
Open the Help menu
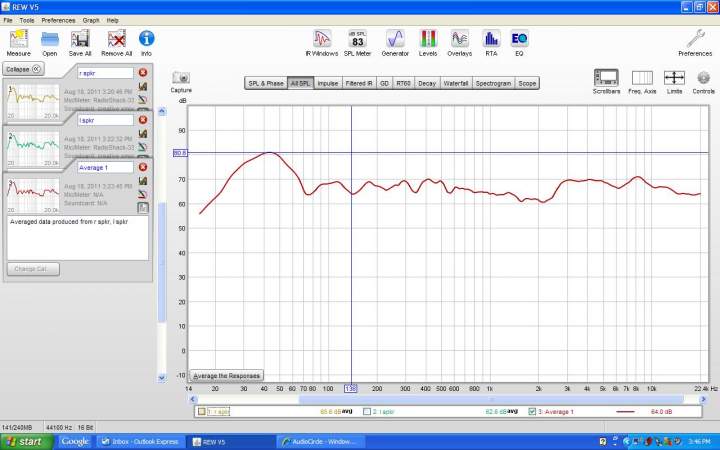coord(112,20)
